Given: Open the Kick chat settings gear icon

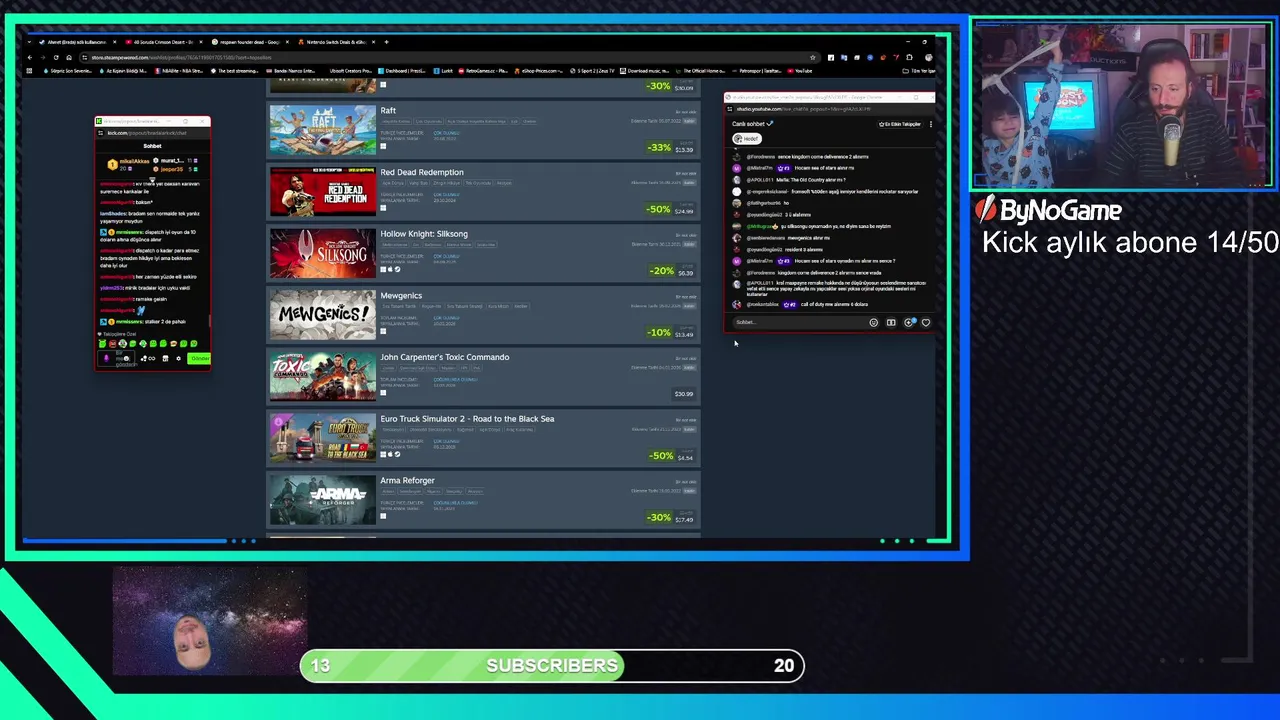Looking at the screenshot, I should click(x=178, y=358).
